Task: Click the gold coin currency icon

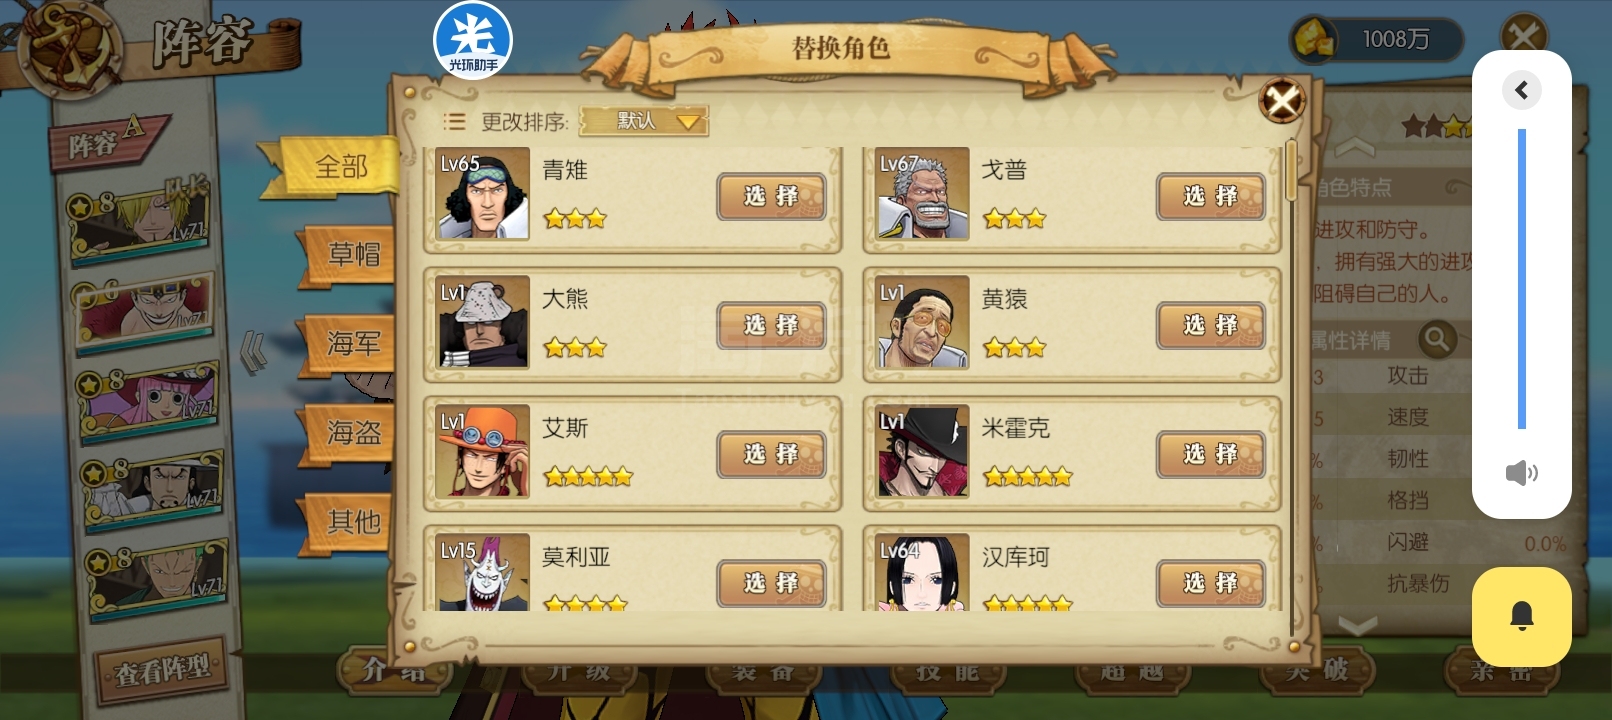Action: (1315, 39)
